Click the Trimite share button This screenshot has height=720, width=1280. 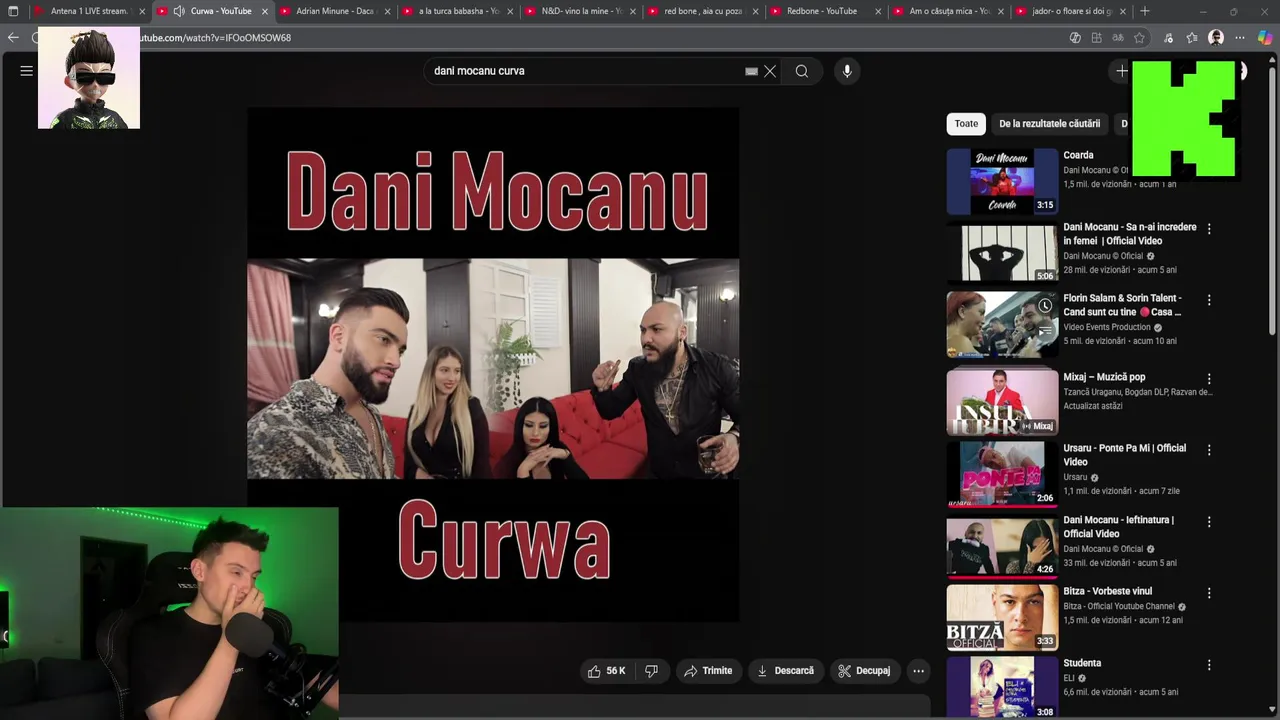point(708,671)
